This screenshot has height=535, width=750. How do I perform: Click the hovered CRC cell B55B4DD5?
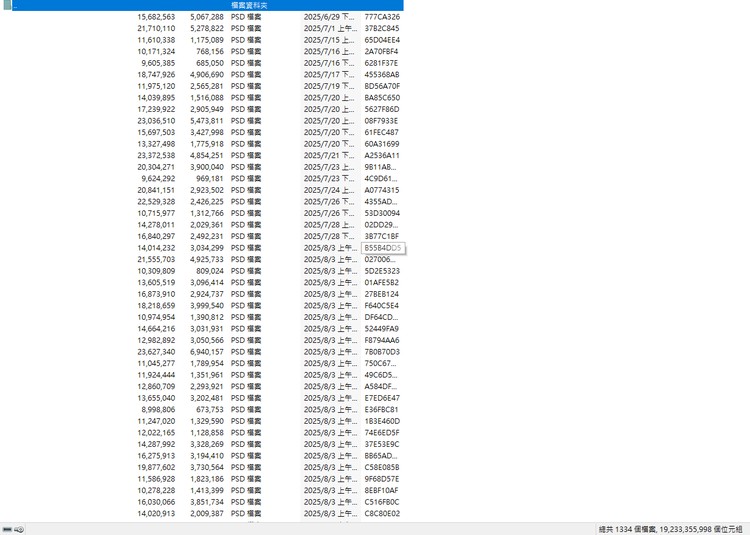pos(382,247)
